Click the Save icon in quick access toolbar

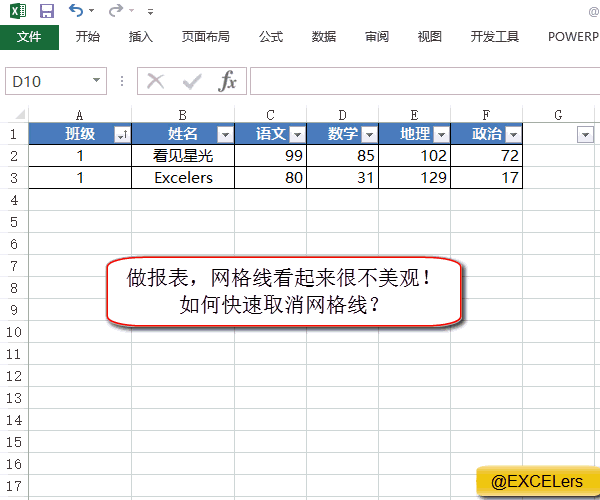(47, 11)
